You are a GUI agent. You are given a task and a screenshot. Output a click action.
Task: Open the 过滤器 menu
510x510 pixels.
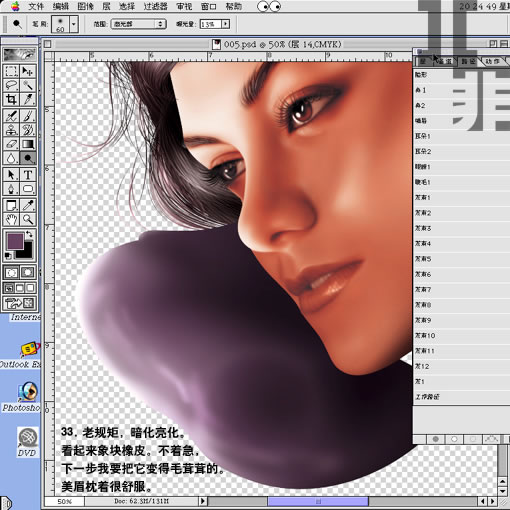(x=155, y=6)
